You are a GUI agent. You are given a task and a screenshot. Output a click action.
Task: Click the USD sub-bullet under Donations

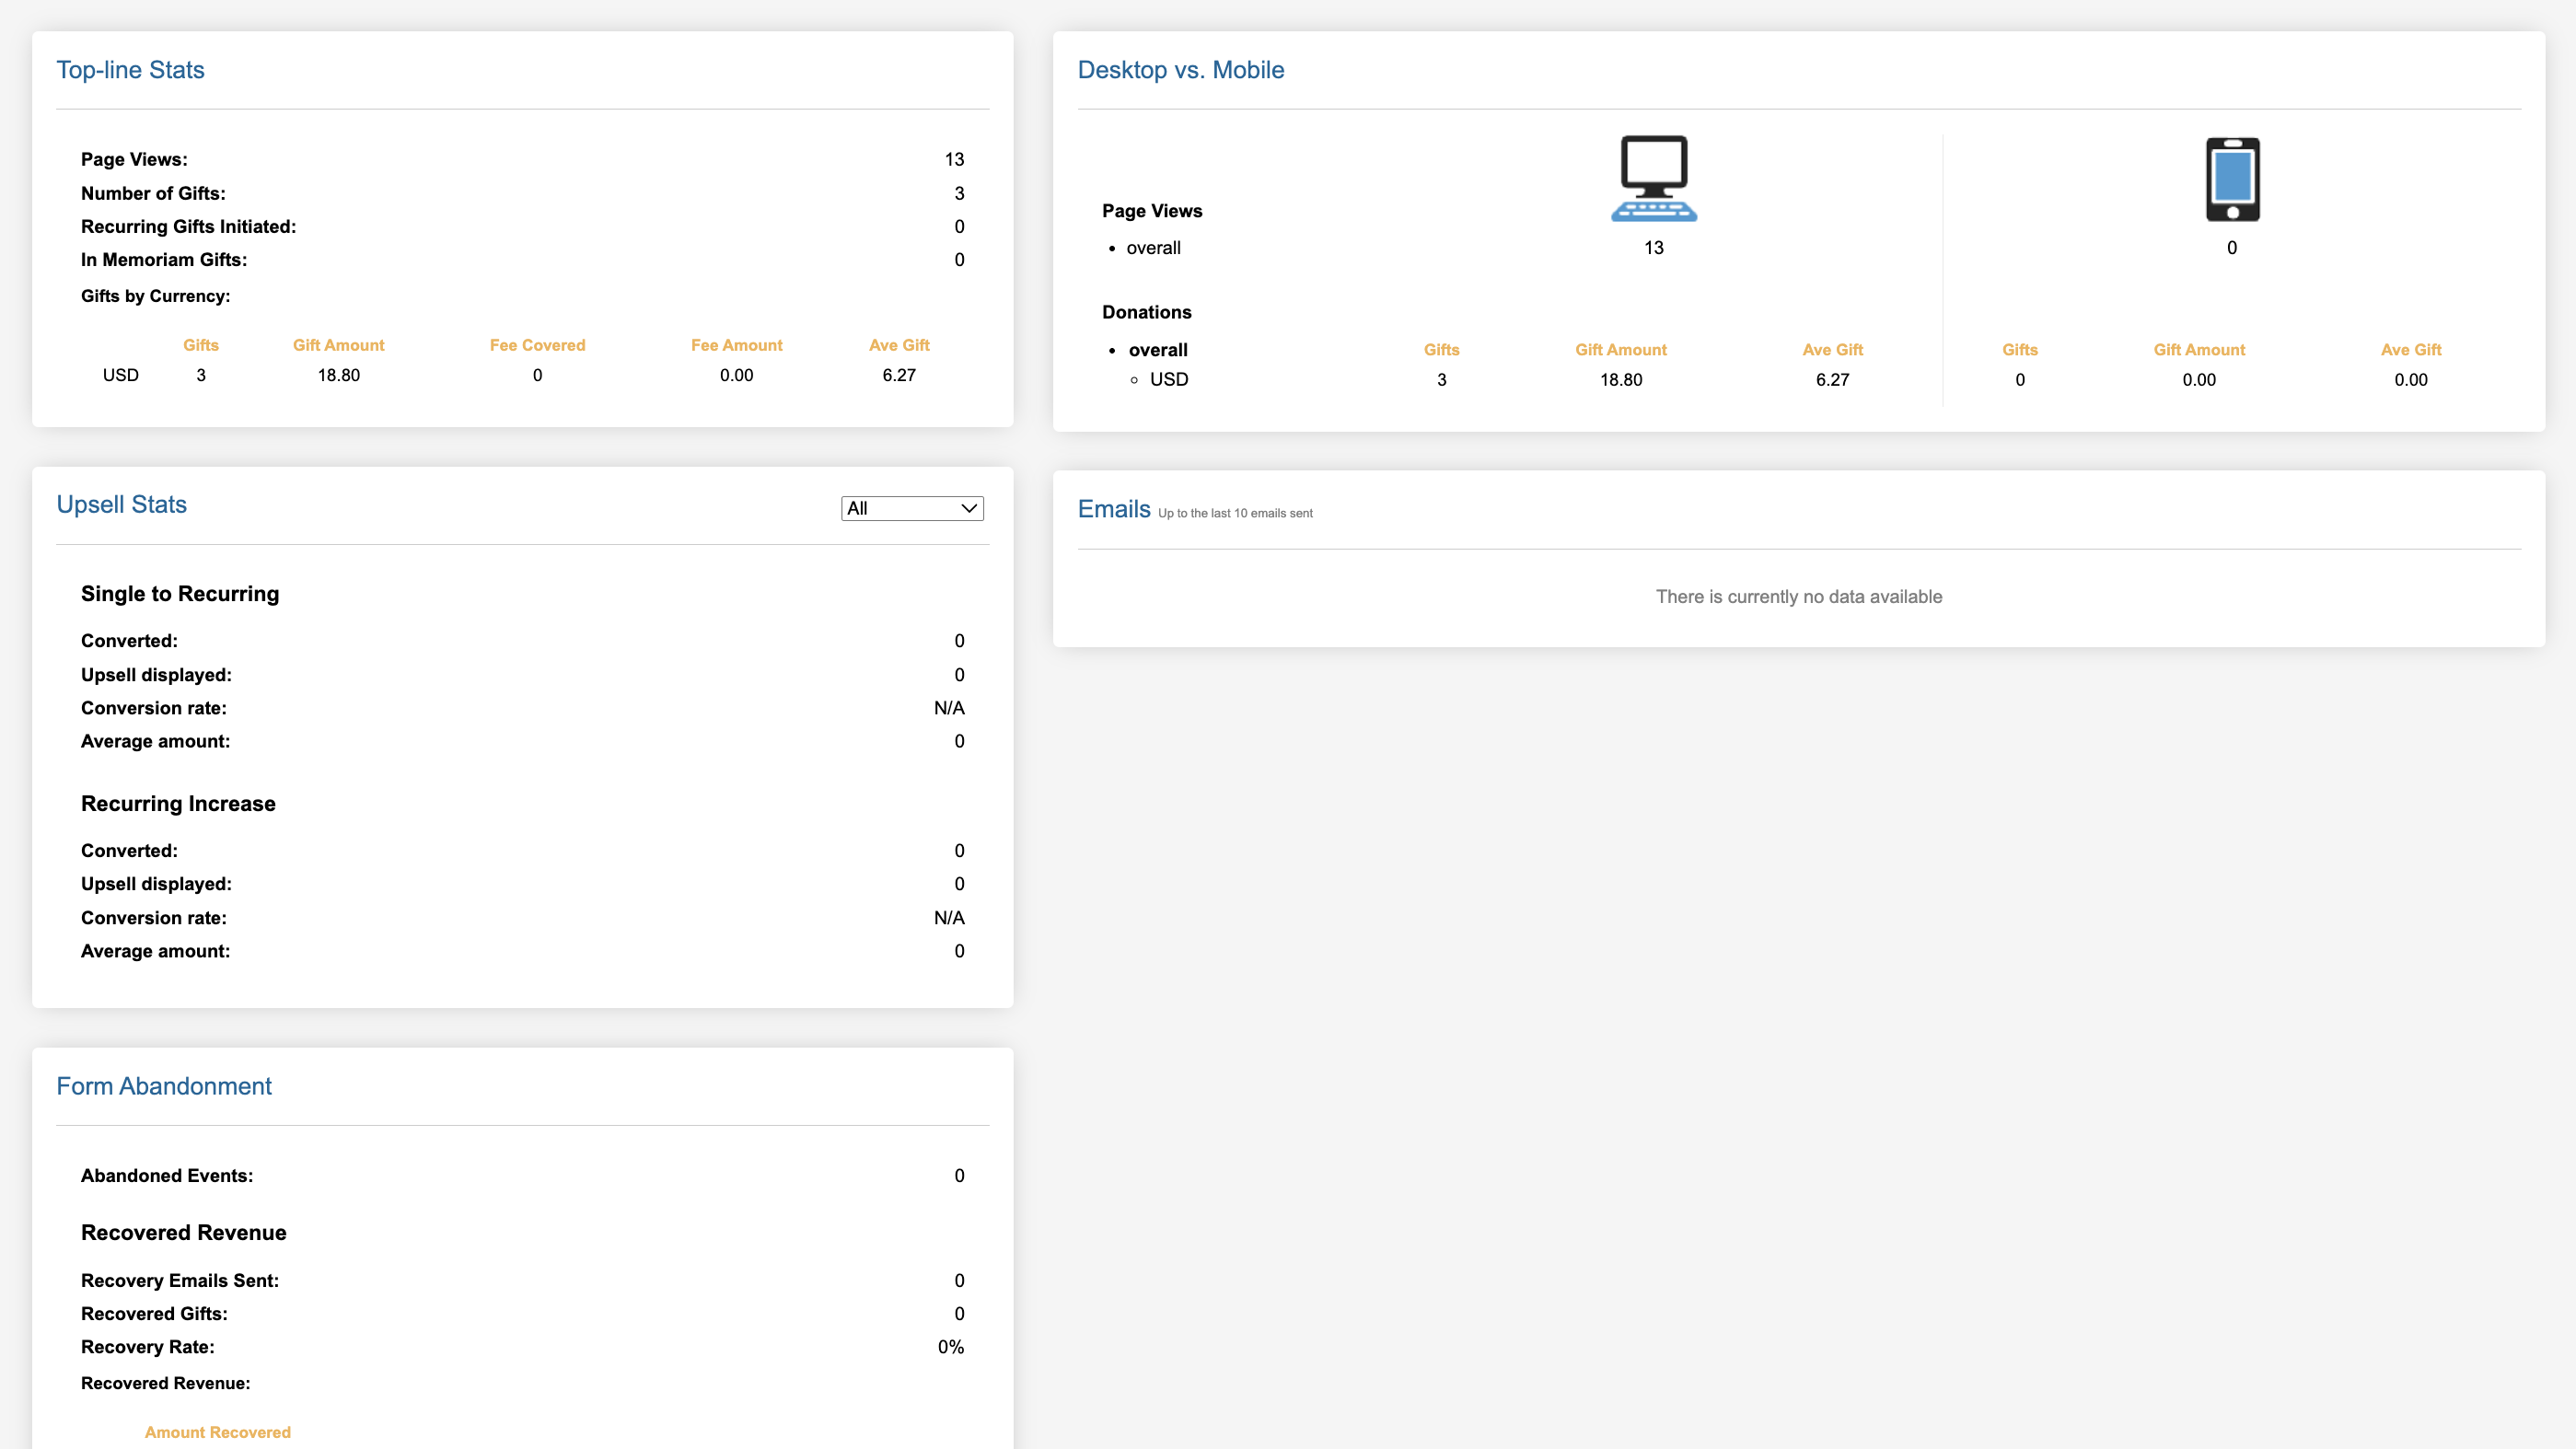[x=1169, y=379]
